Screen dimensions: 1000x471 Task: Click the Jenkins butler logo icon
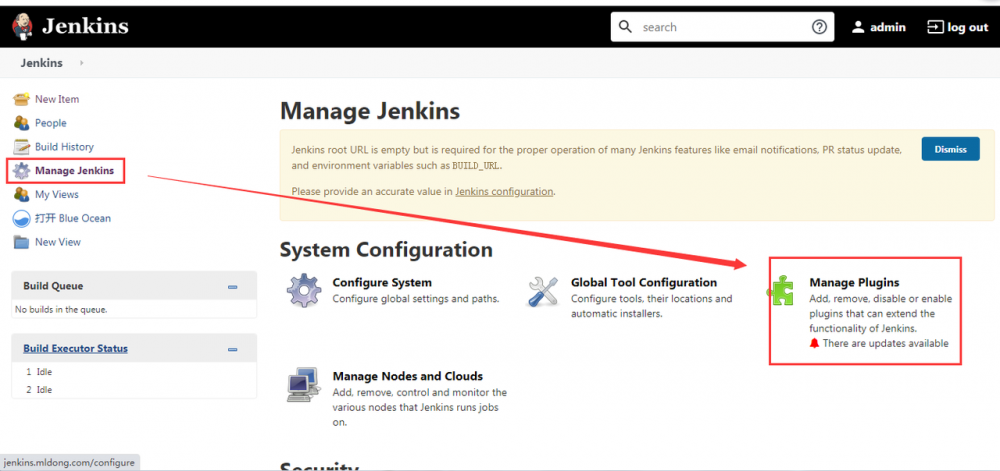tap(23, 27)
